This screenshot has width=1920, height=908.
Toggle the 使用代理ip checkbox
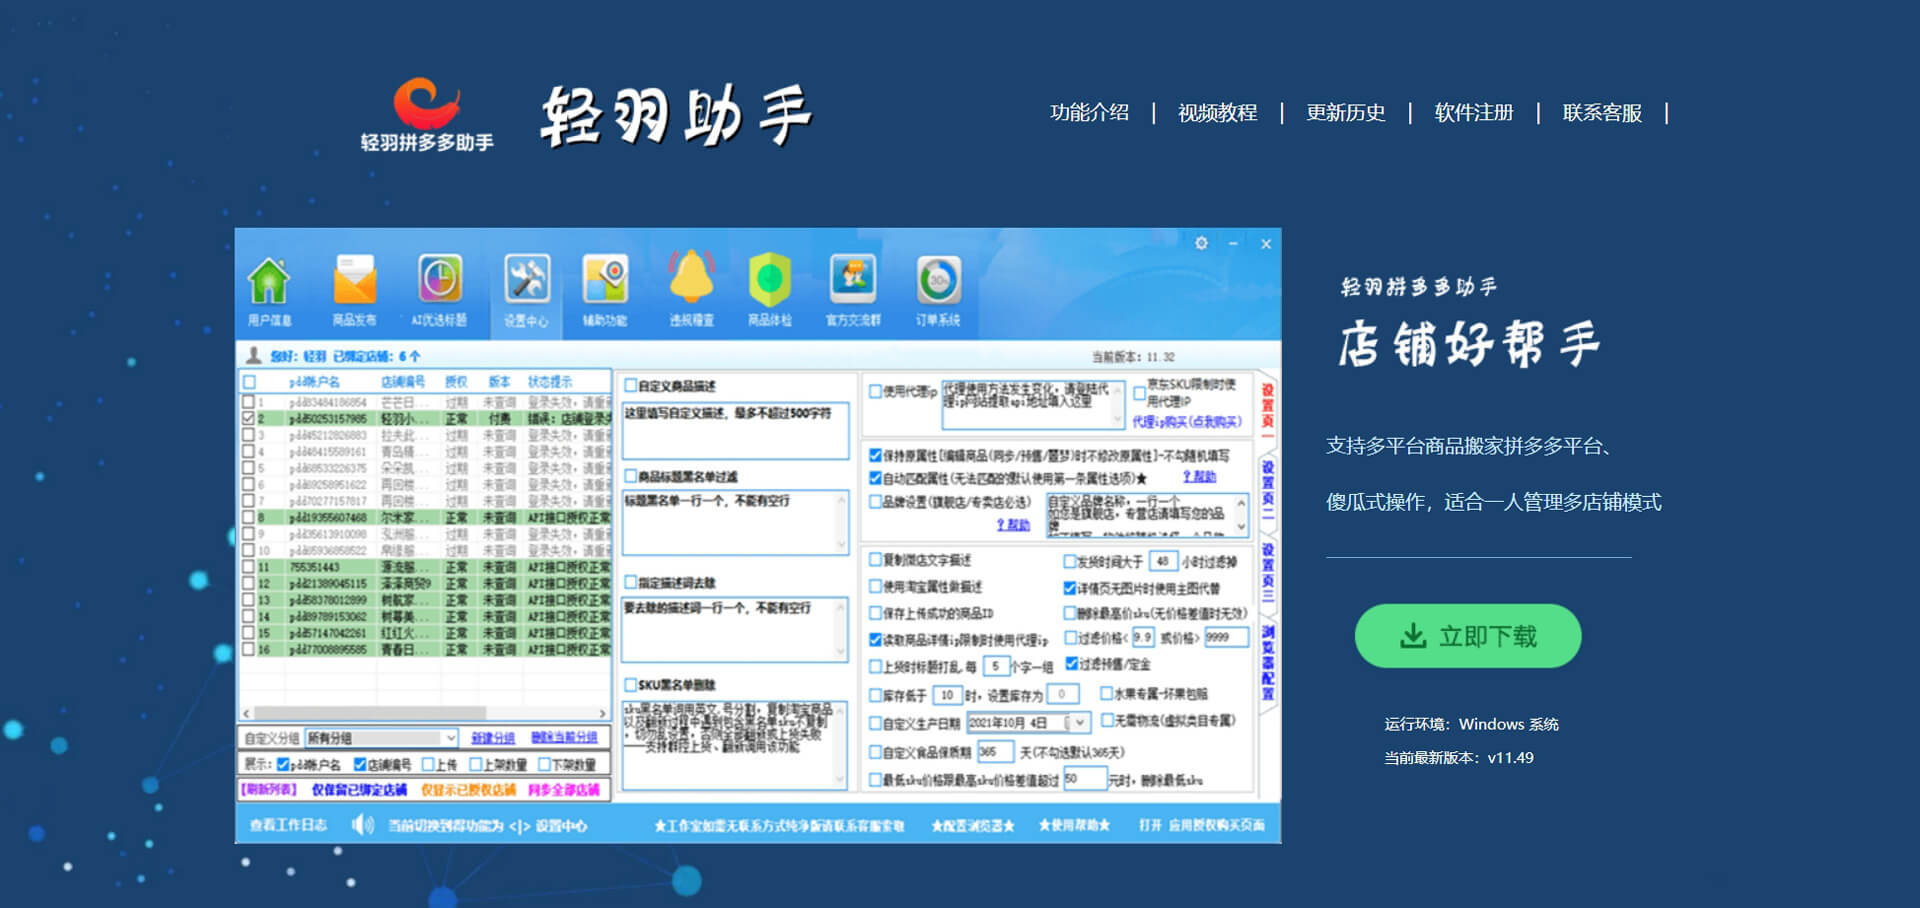tap(875, 391)
